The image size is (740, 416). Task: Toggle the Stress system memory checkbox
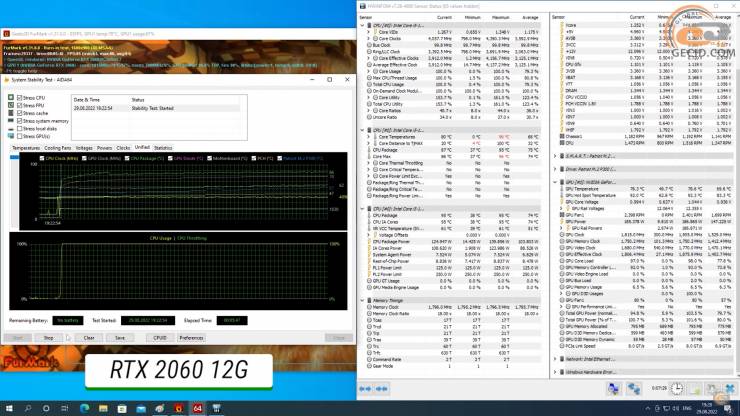[19, 121]
